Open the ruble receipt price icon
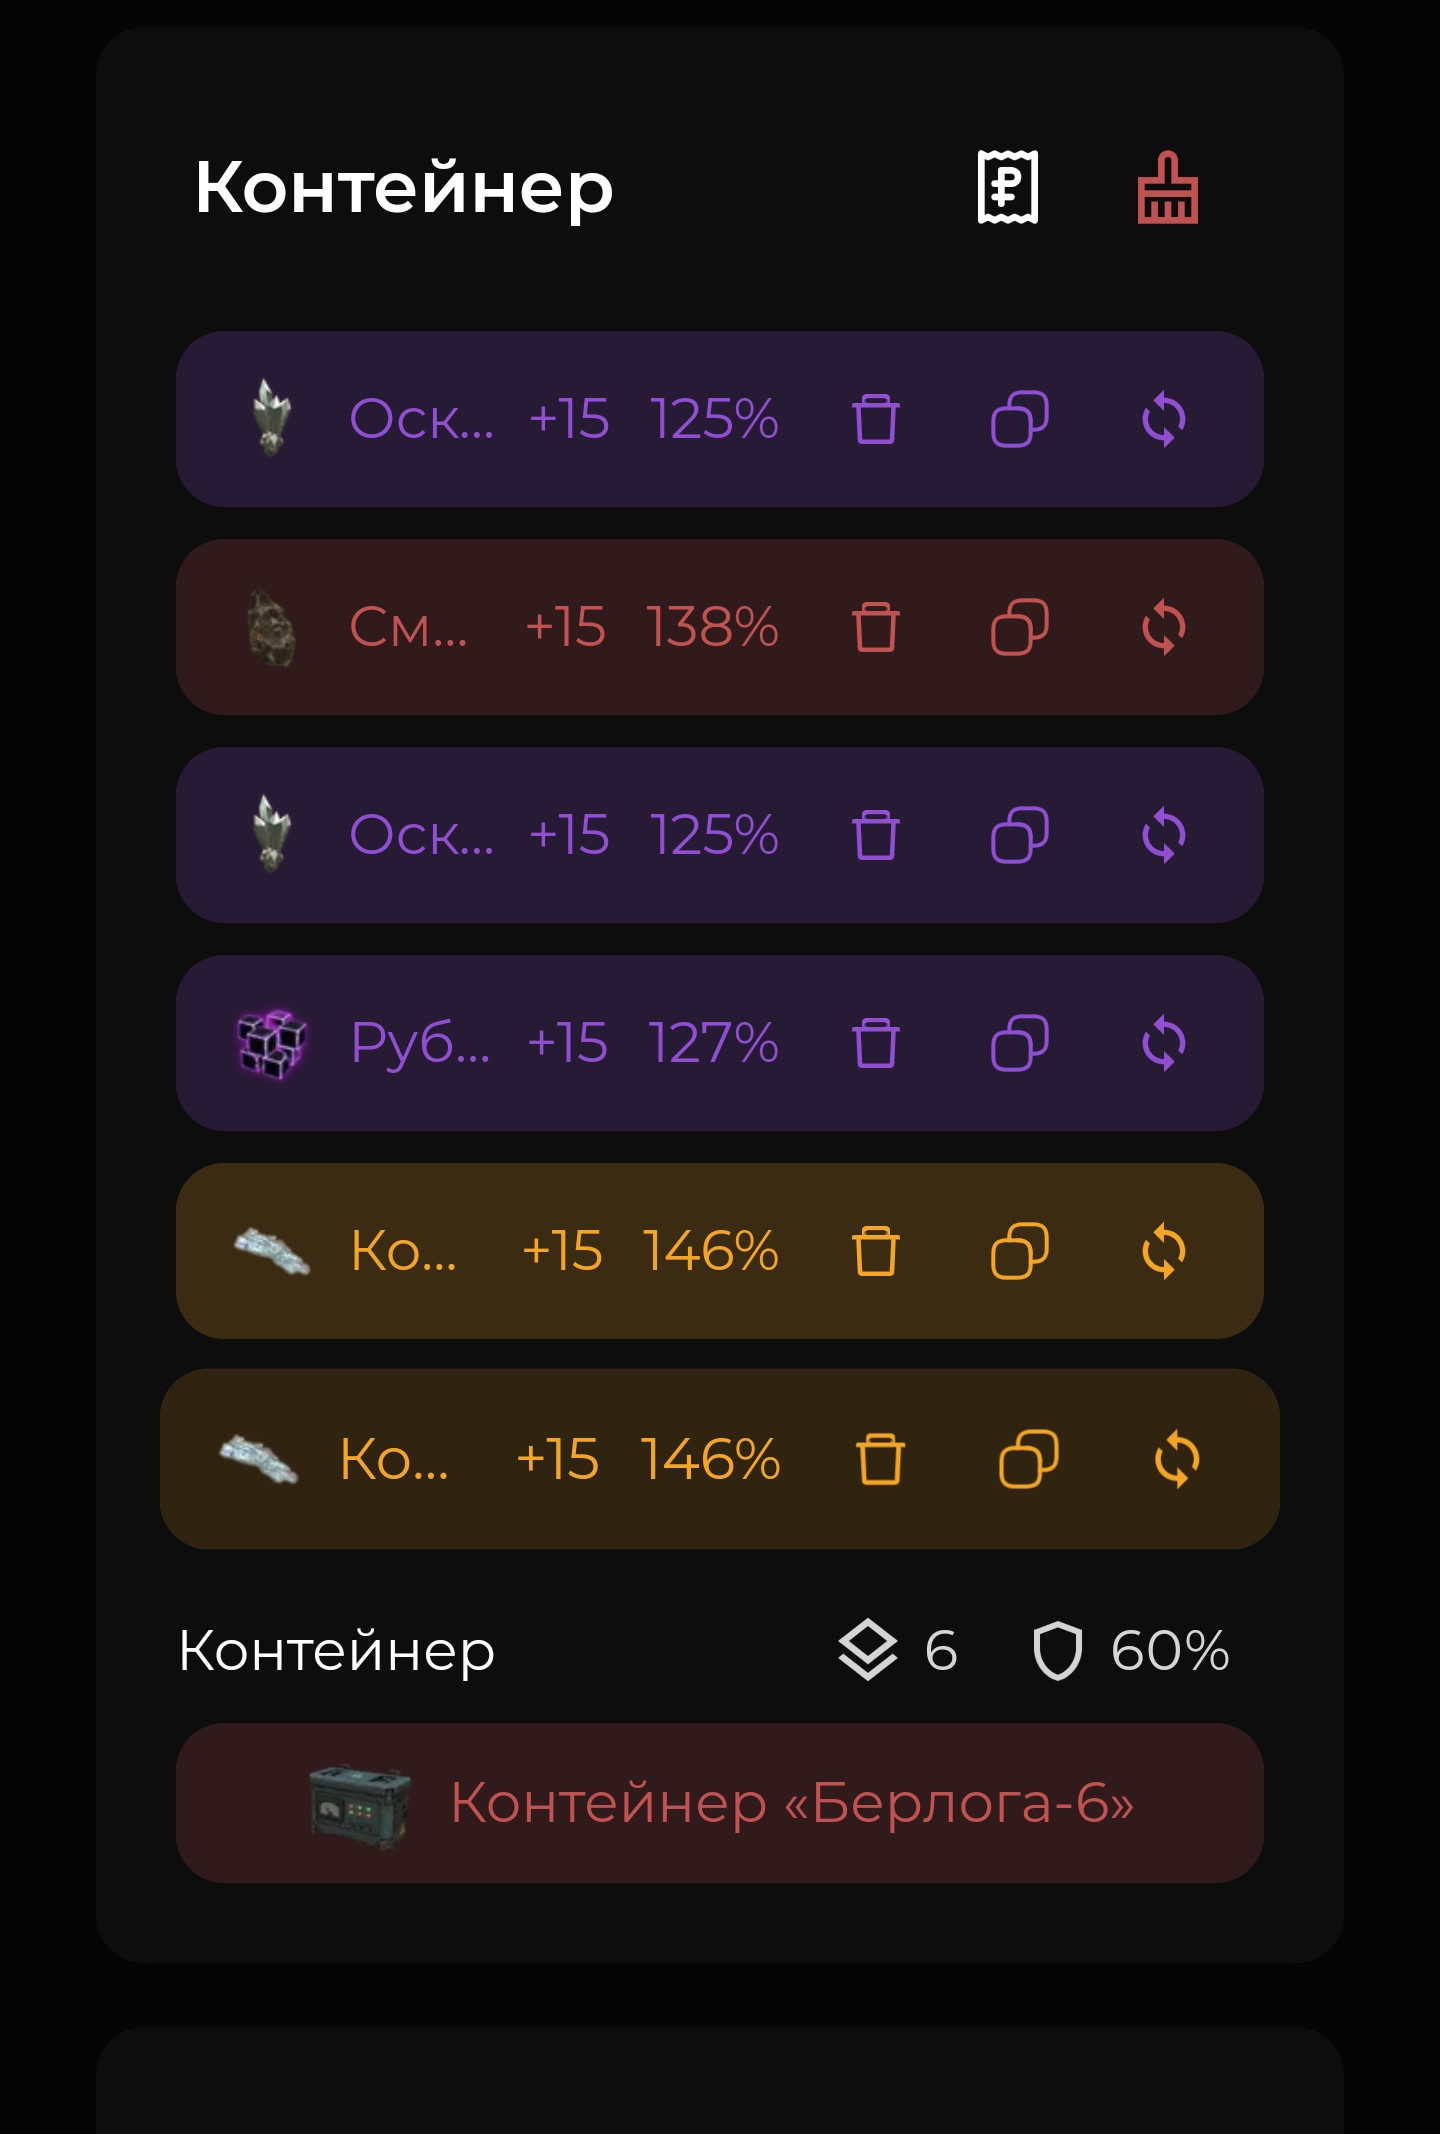Viewport: 1440px width, 2134px height. [x=1007, y=187]
